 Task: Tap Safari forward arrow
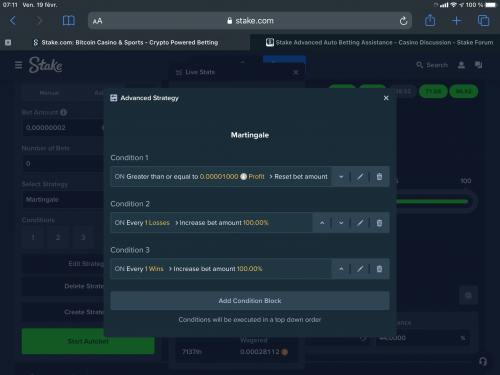click(39, 21)
